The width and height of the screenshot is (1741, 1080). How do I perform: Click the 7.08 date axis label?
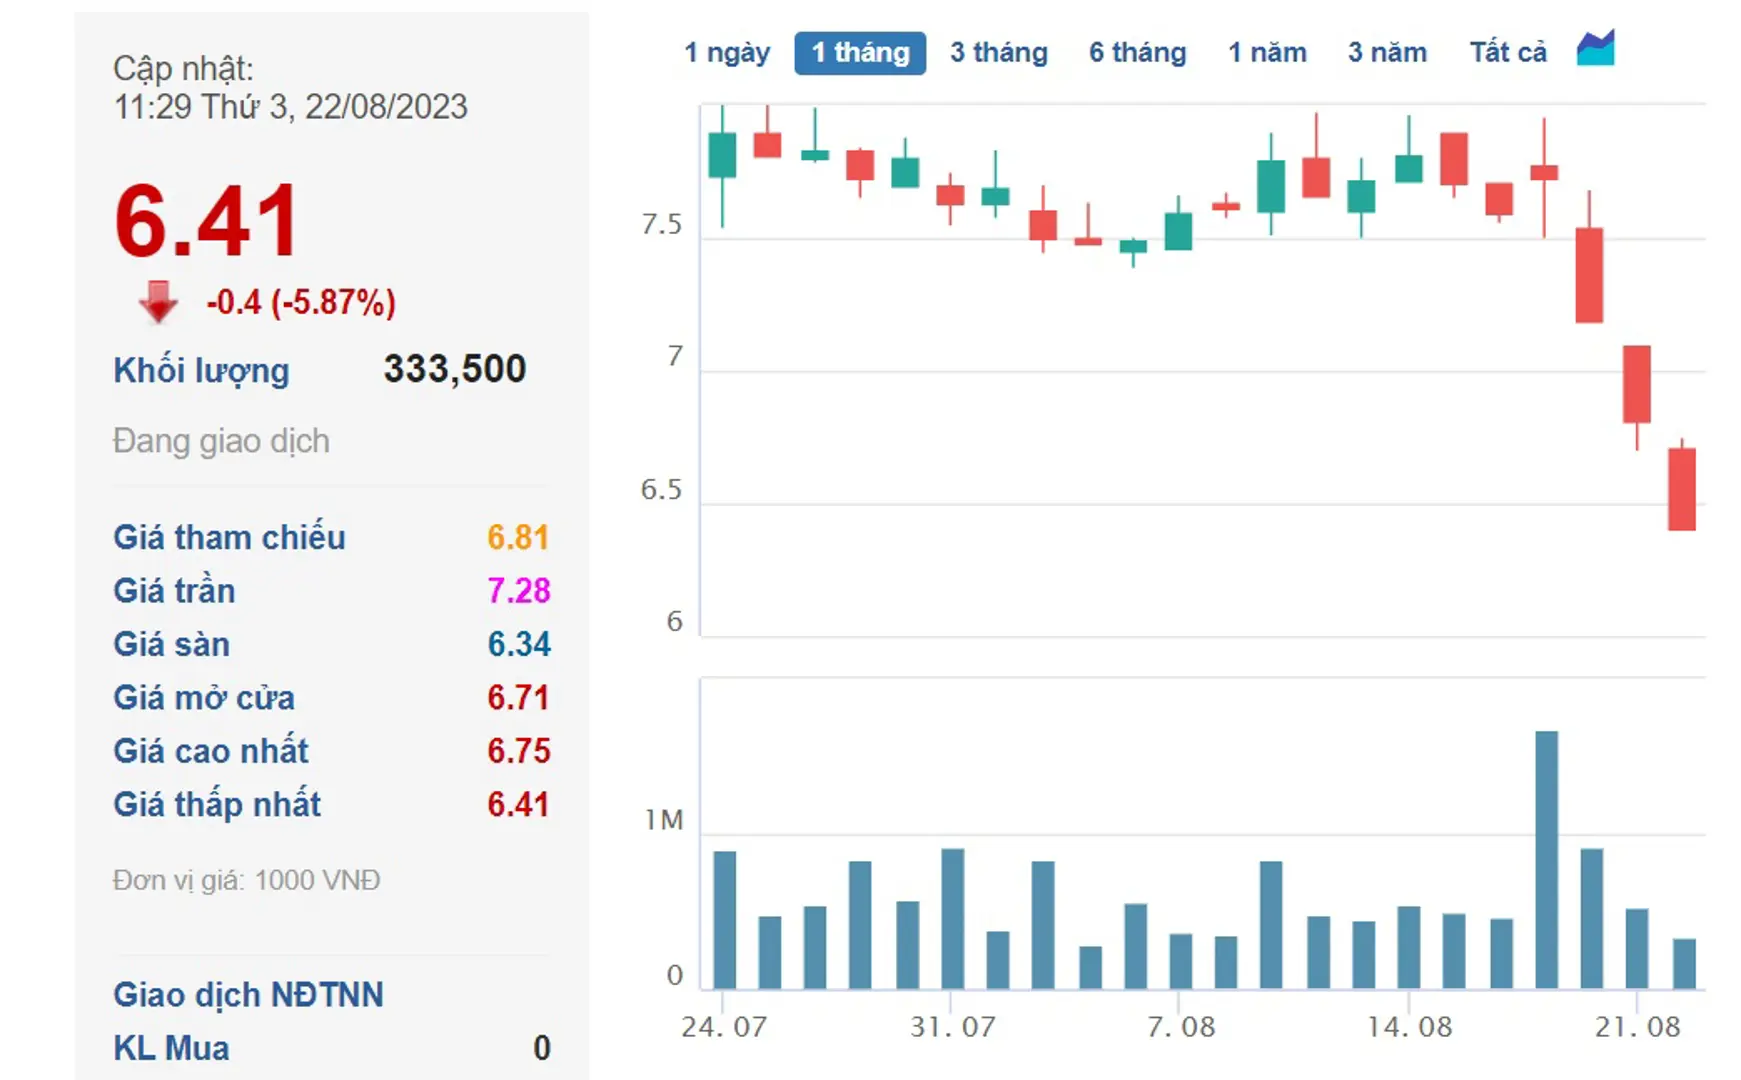1180,1027
